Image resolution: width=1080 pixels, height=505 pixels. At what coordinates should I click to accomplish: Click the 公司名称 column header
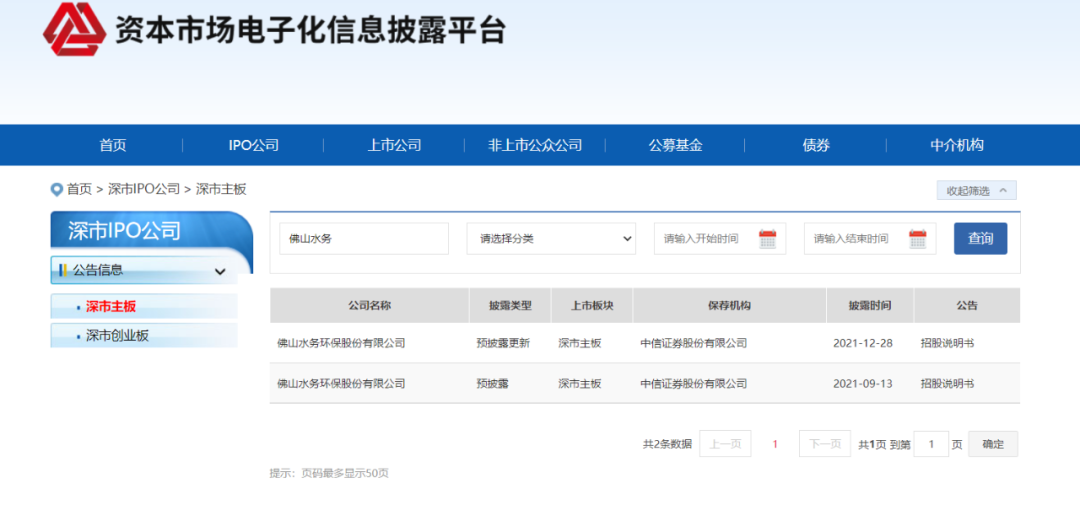tap(369, 305)
